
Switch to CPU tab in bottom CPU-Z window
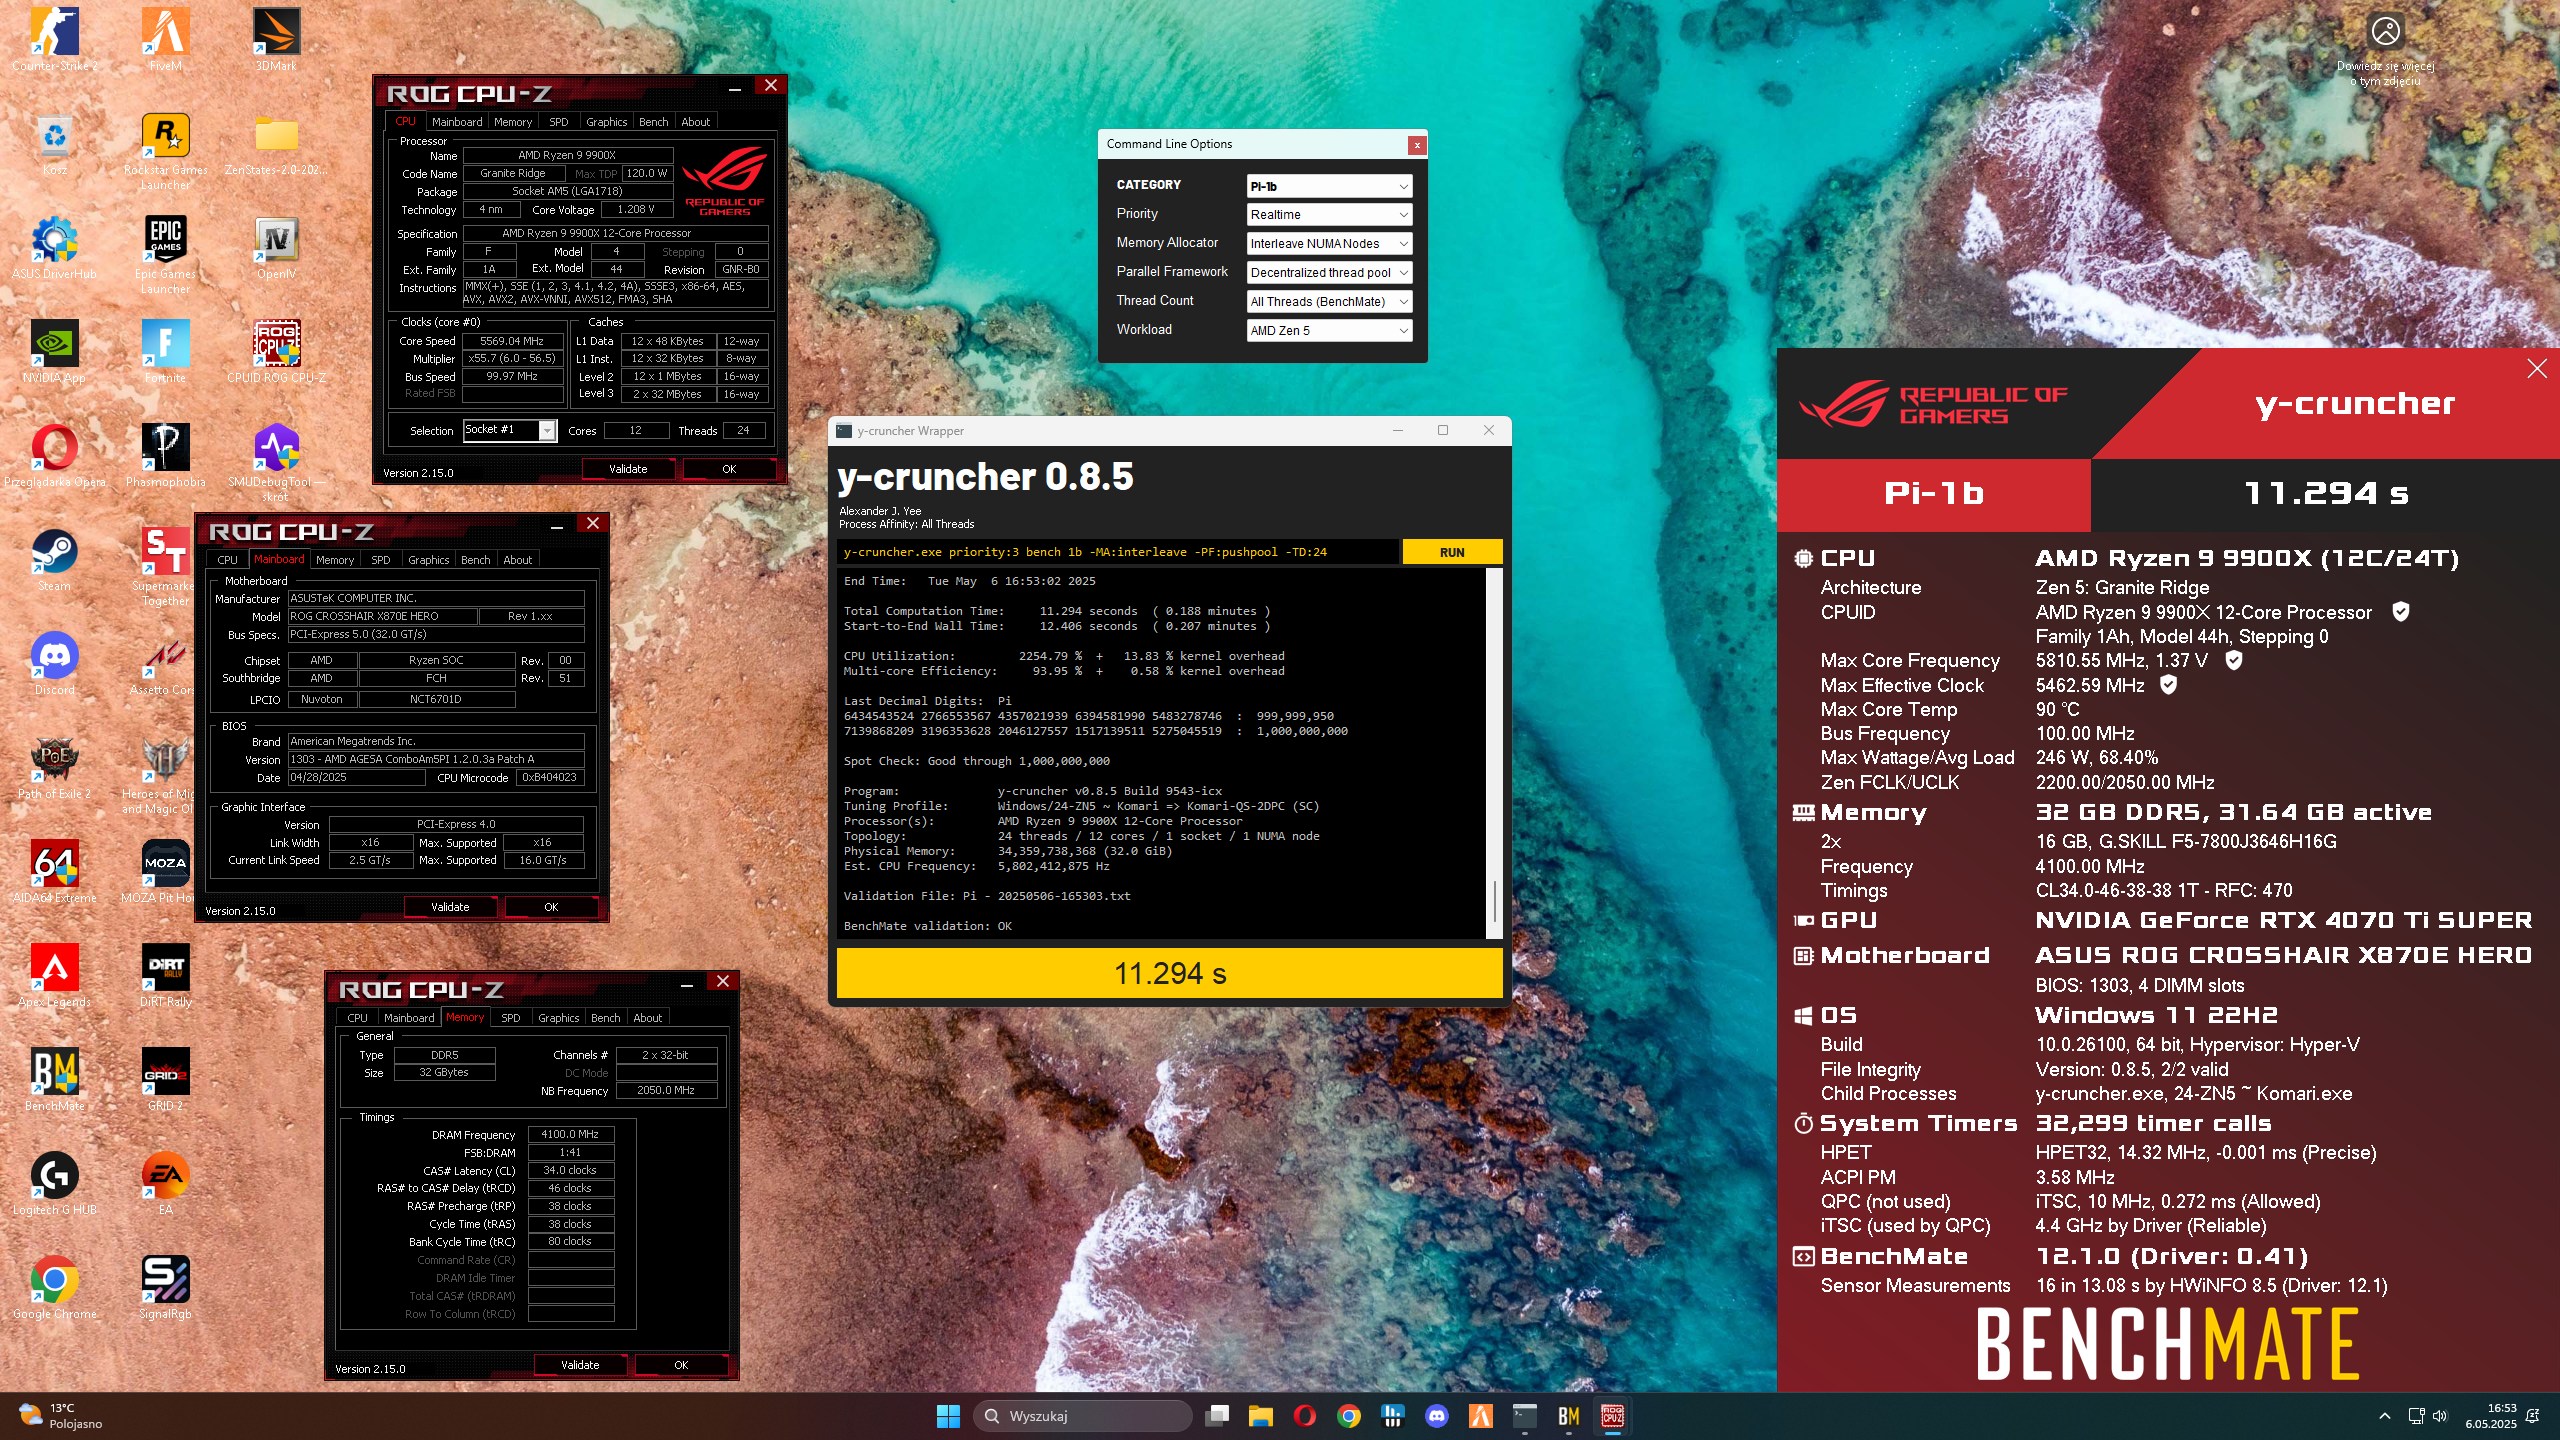[x=357, y=1018]
